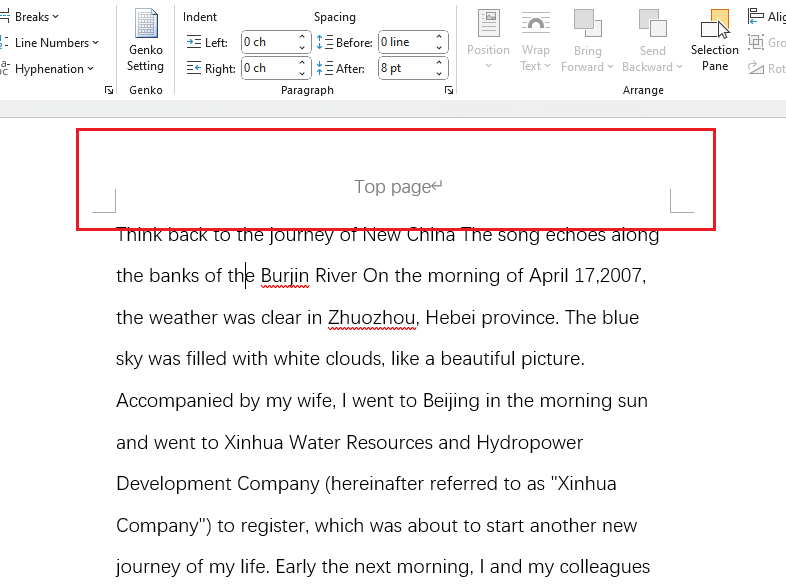The image size is (786, 588).
Task: Click the Genko Setting button
Action: (145, 43)
